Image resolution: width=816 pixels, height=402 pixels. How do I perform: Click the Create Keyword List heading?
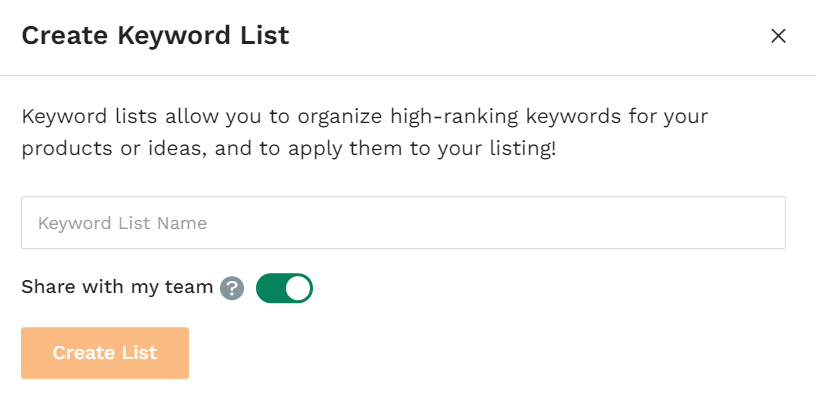coord(155,36)
